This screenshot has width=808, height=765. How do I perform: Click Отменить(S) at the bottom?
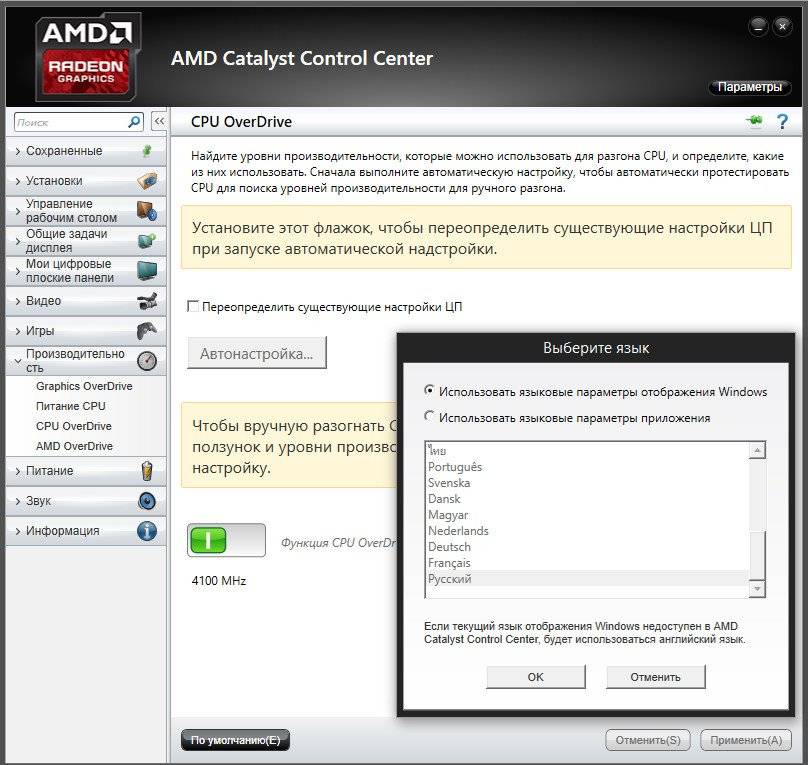pyautogui.click(x=648, y=740)
